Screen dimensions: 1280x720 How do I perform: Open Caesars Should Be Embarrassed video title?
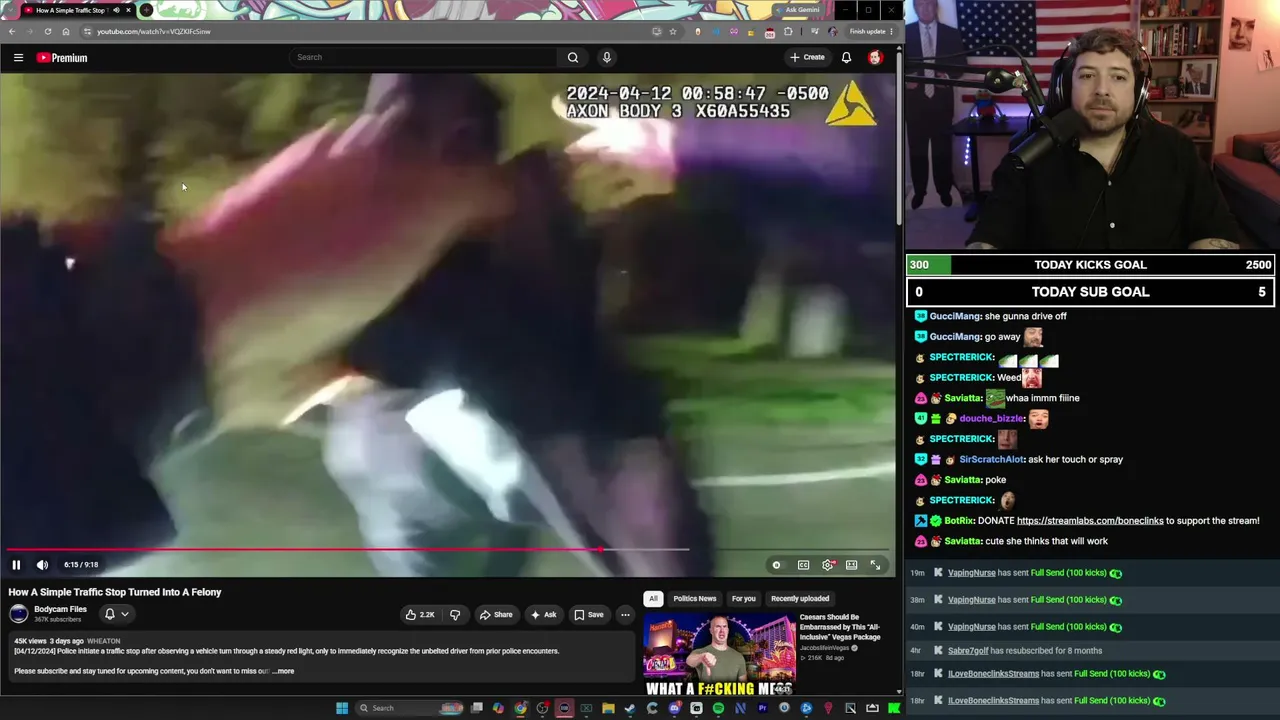point(840,627)
